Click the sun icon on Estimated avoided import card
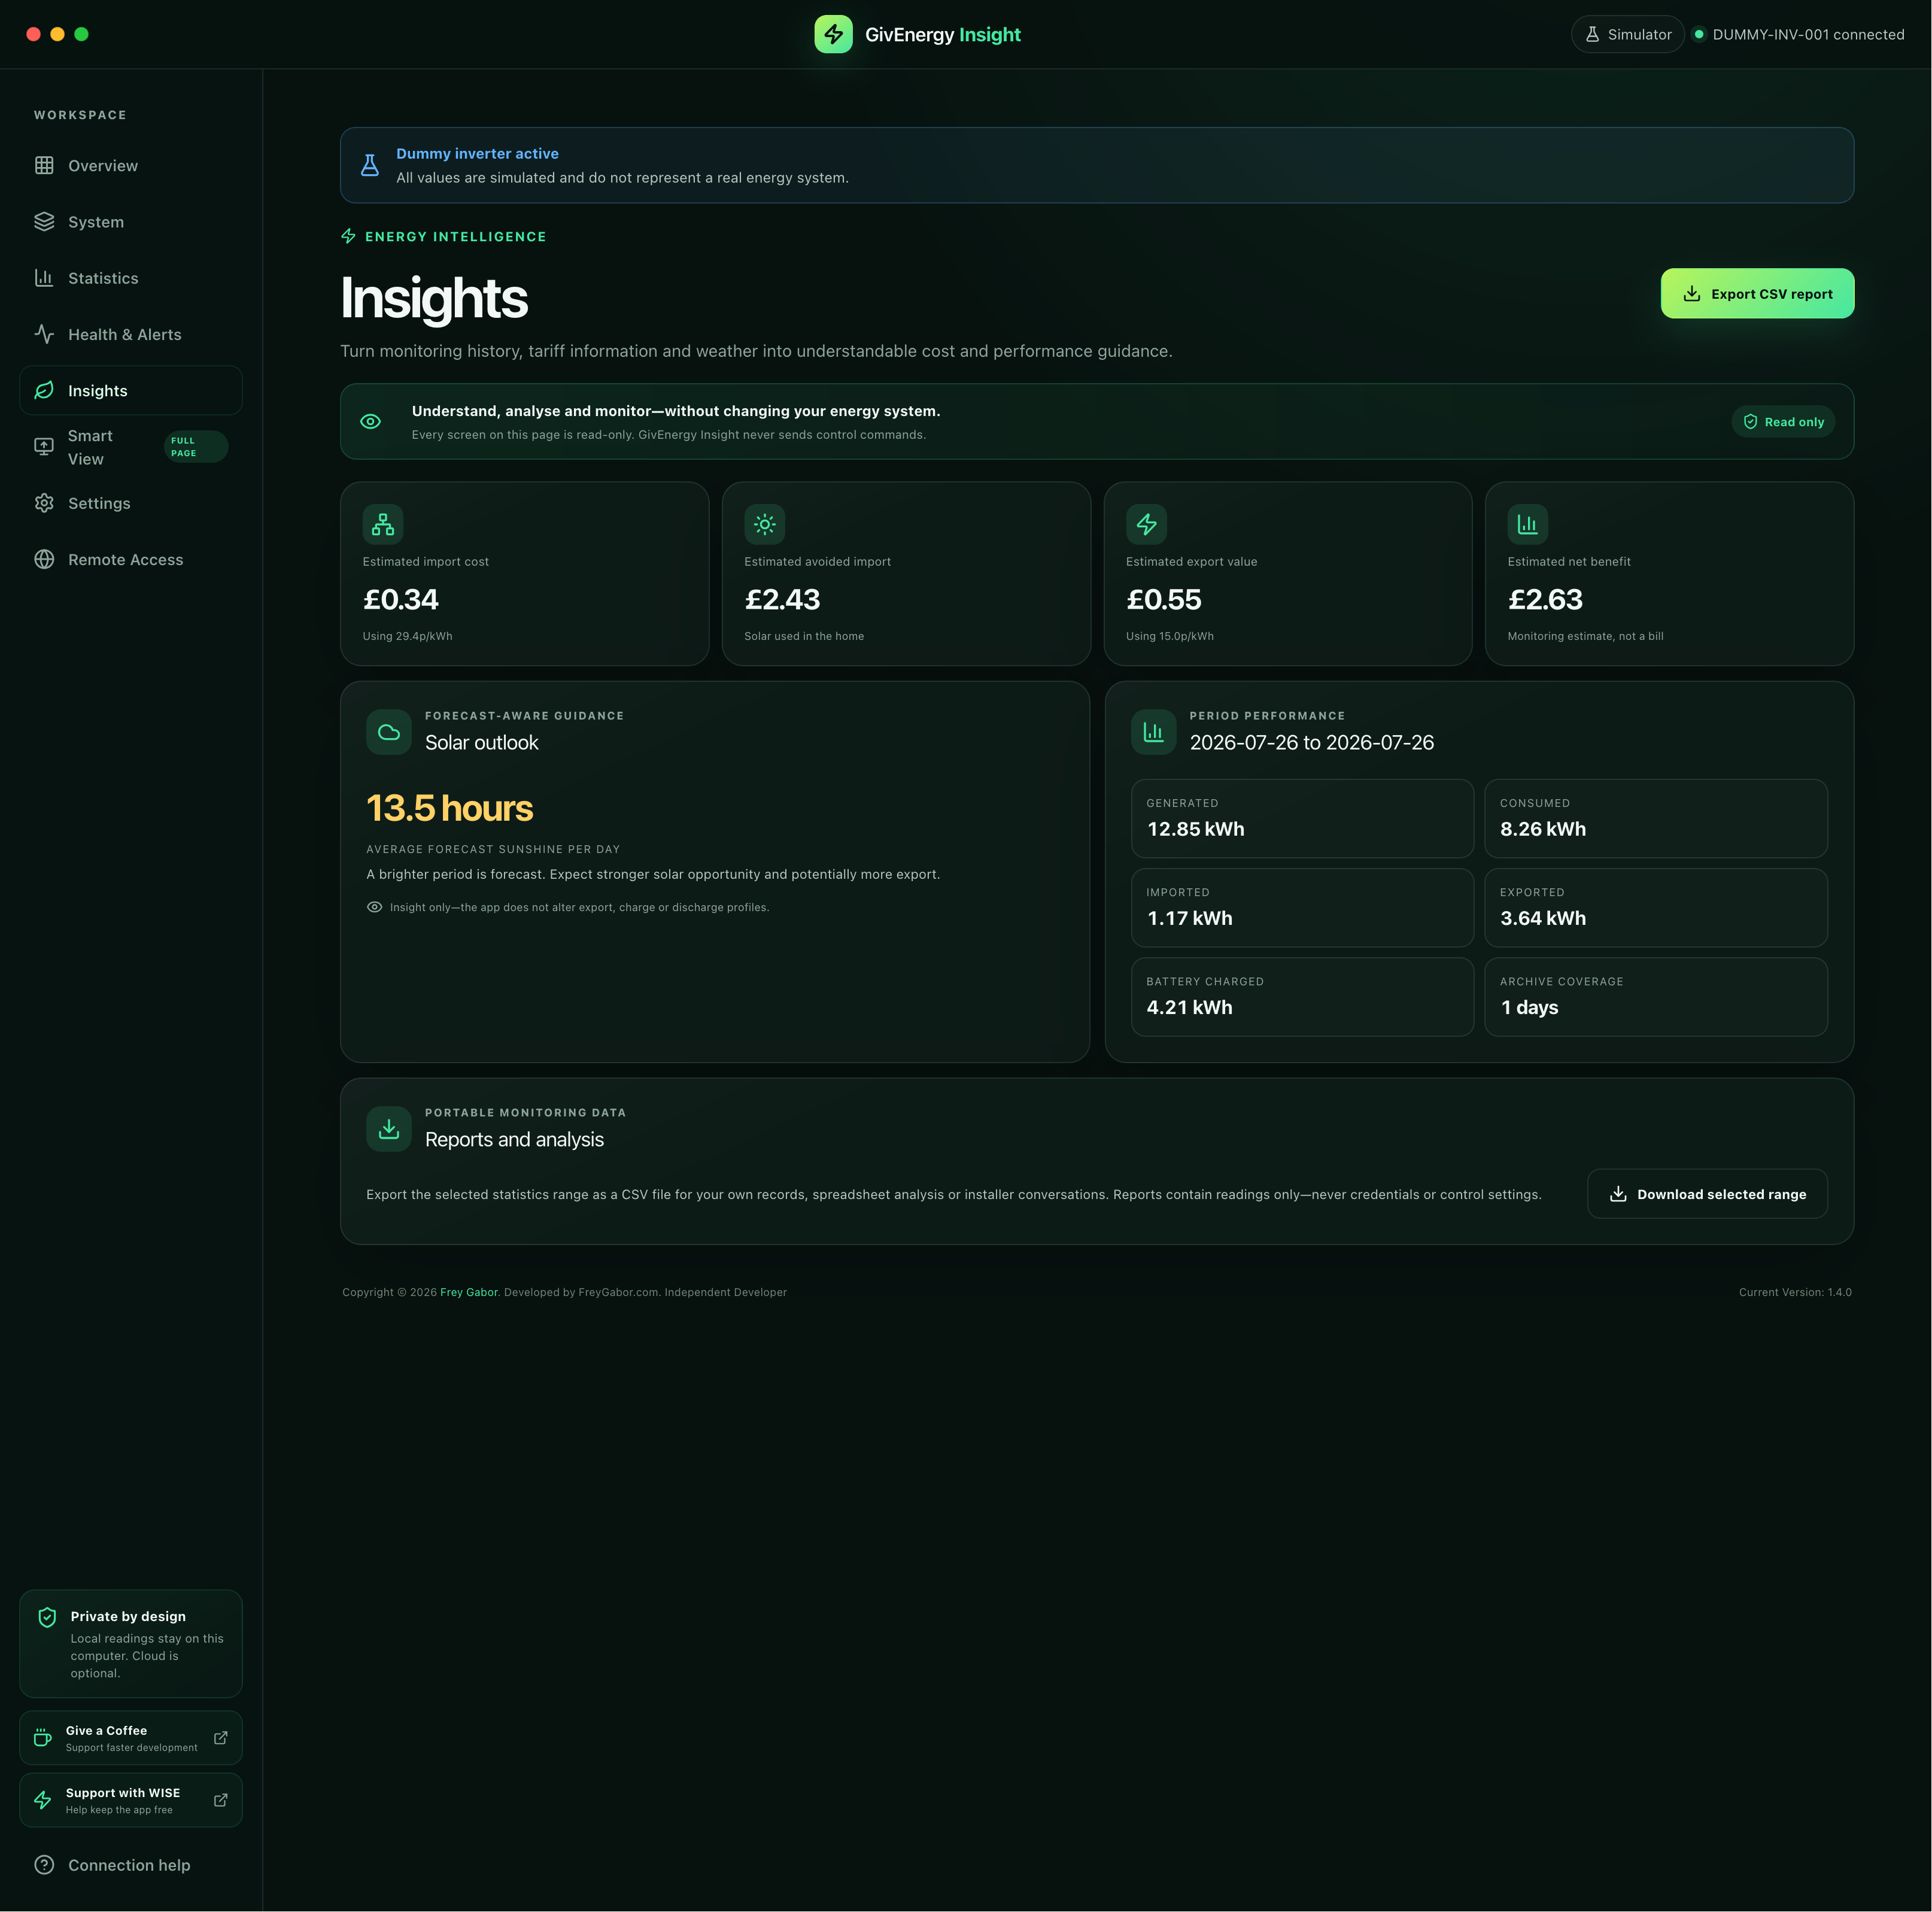 765,524
